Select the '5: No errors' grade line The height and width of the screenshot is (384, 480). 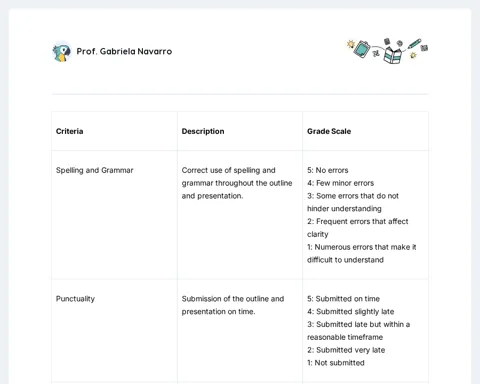click(328, 170)
